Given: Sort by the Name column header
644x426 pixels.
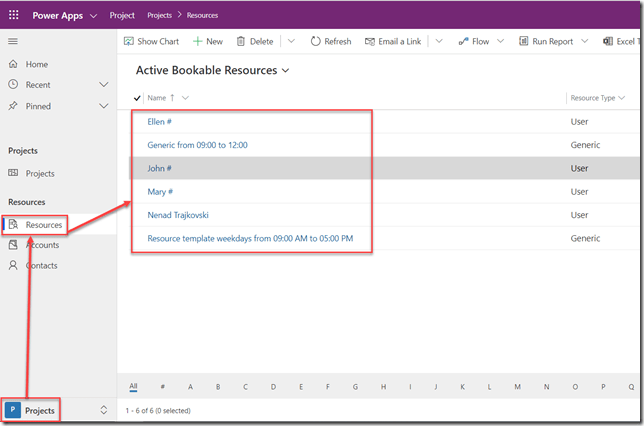Looking at the screenshot, I should point(156,98).
